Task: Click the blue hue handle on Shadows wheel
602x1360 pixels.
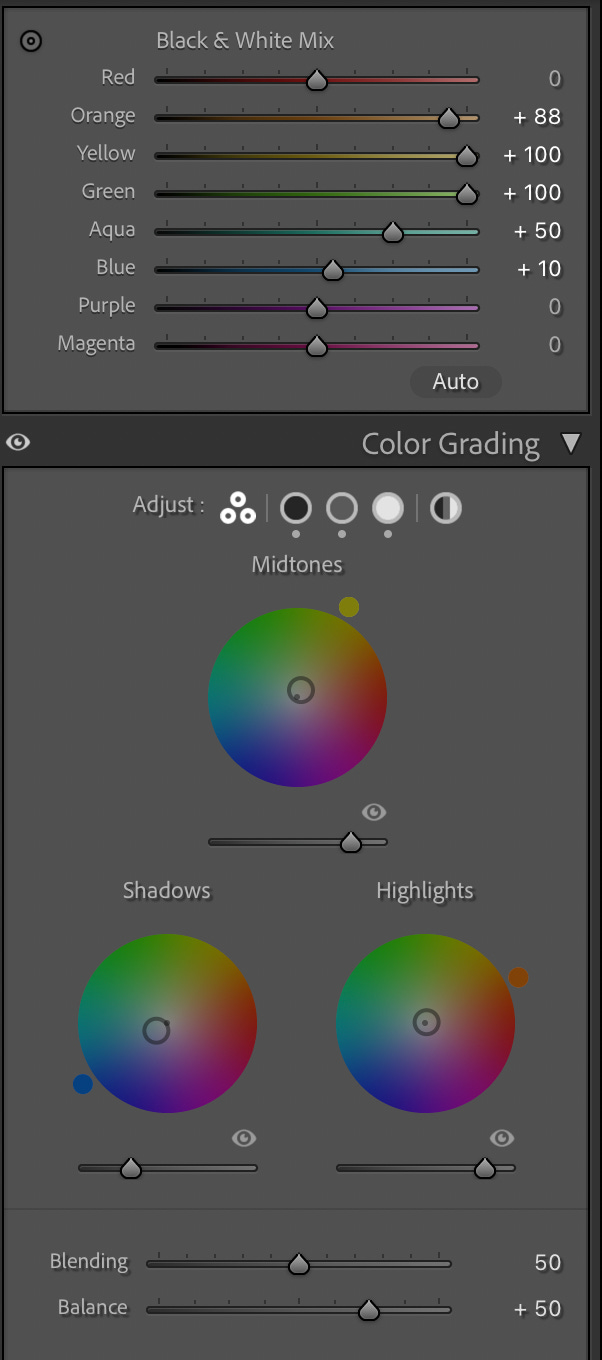Action: [83, 1084]
